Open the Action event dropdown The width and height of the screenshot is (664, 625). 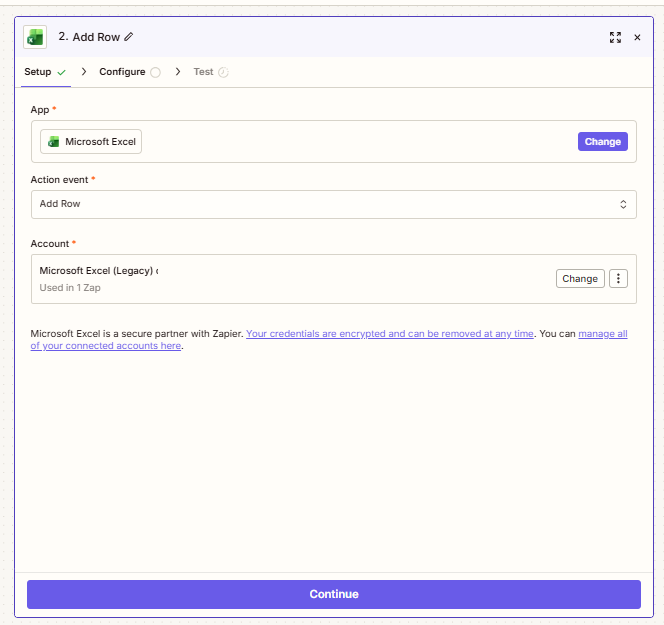tap(334, 205)
